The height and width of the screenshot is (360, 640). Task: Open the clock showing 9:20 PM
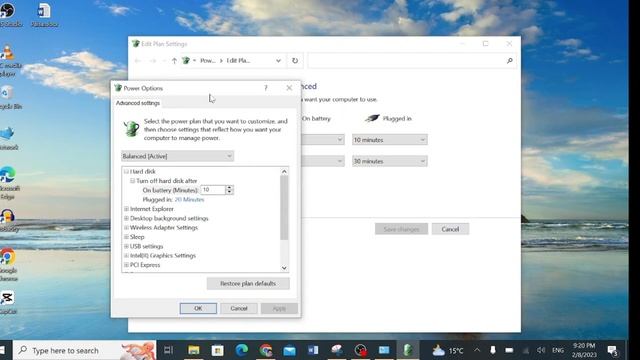pos(584,350)
